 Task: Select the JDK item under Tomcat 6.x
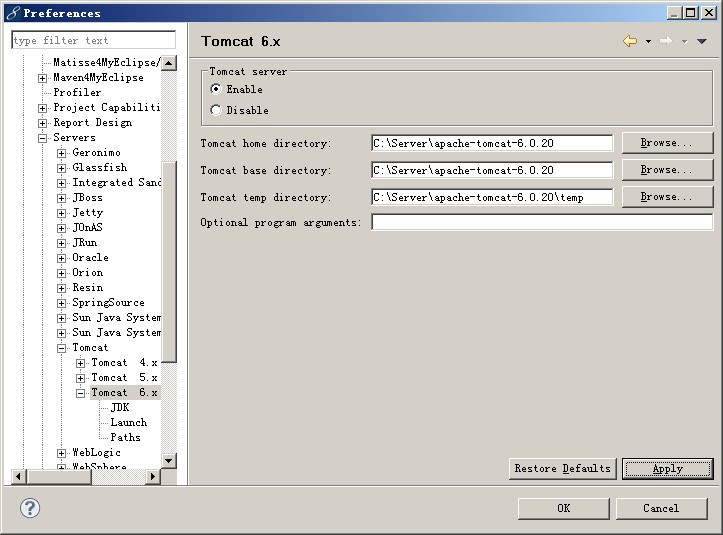[120, 407]
